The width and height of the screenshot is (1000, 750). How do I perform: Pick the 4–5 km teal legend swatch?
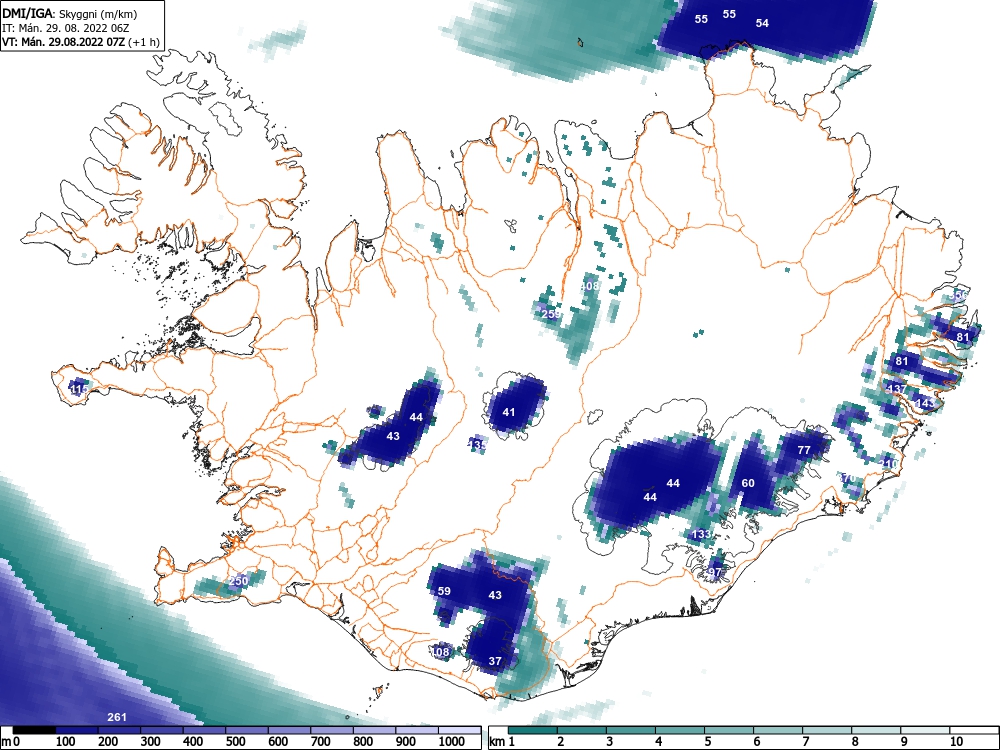click(x=680, y=730)
